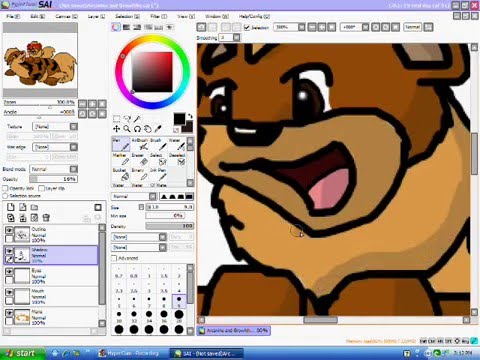Enable Opacity lock checkbox
Image resolution: width=480 pixels, height=360 pixels.
point(5,188)
